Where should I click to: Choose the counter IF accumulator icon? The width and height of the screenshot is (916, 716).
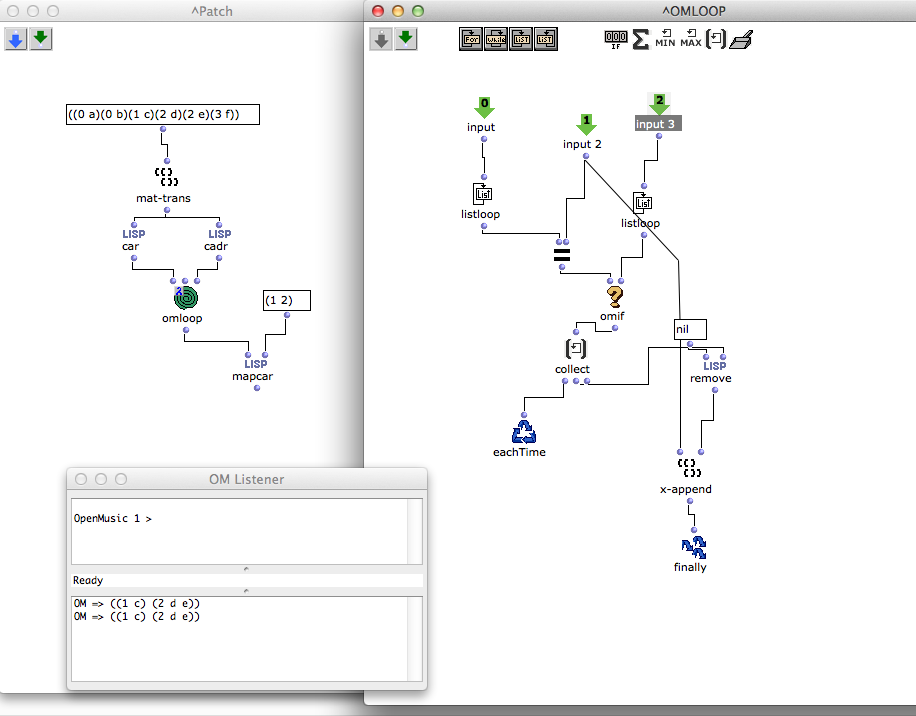pyautogui.click(x=616, y=39)
